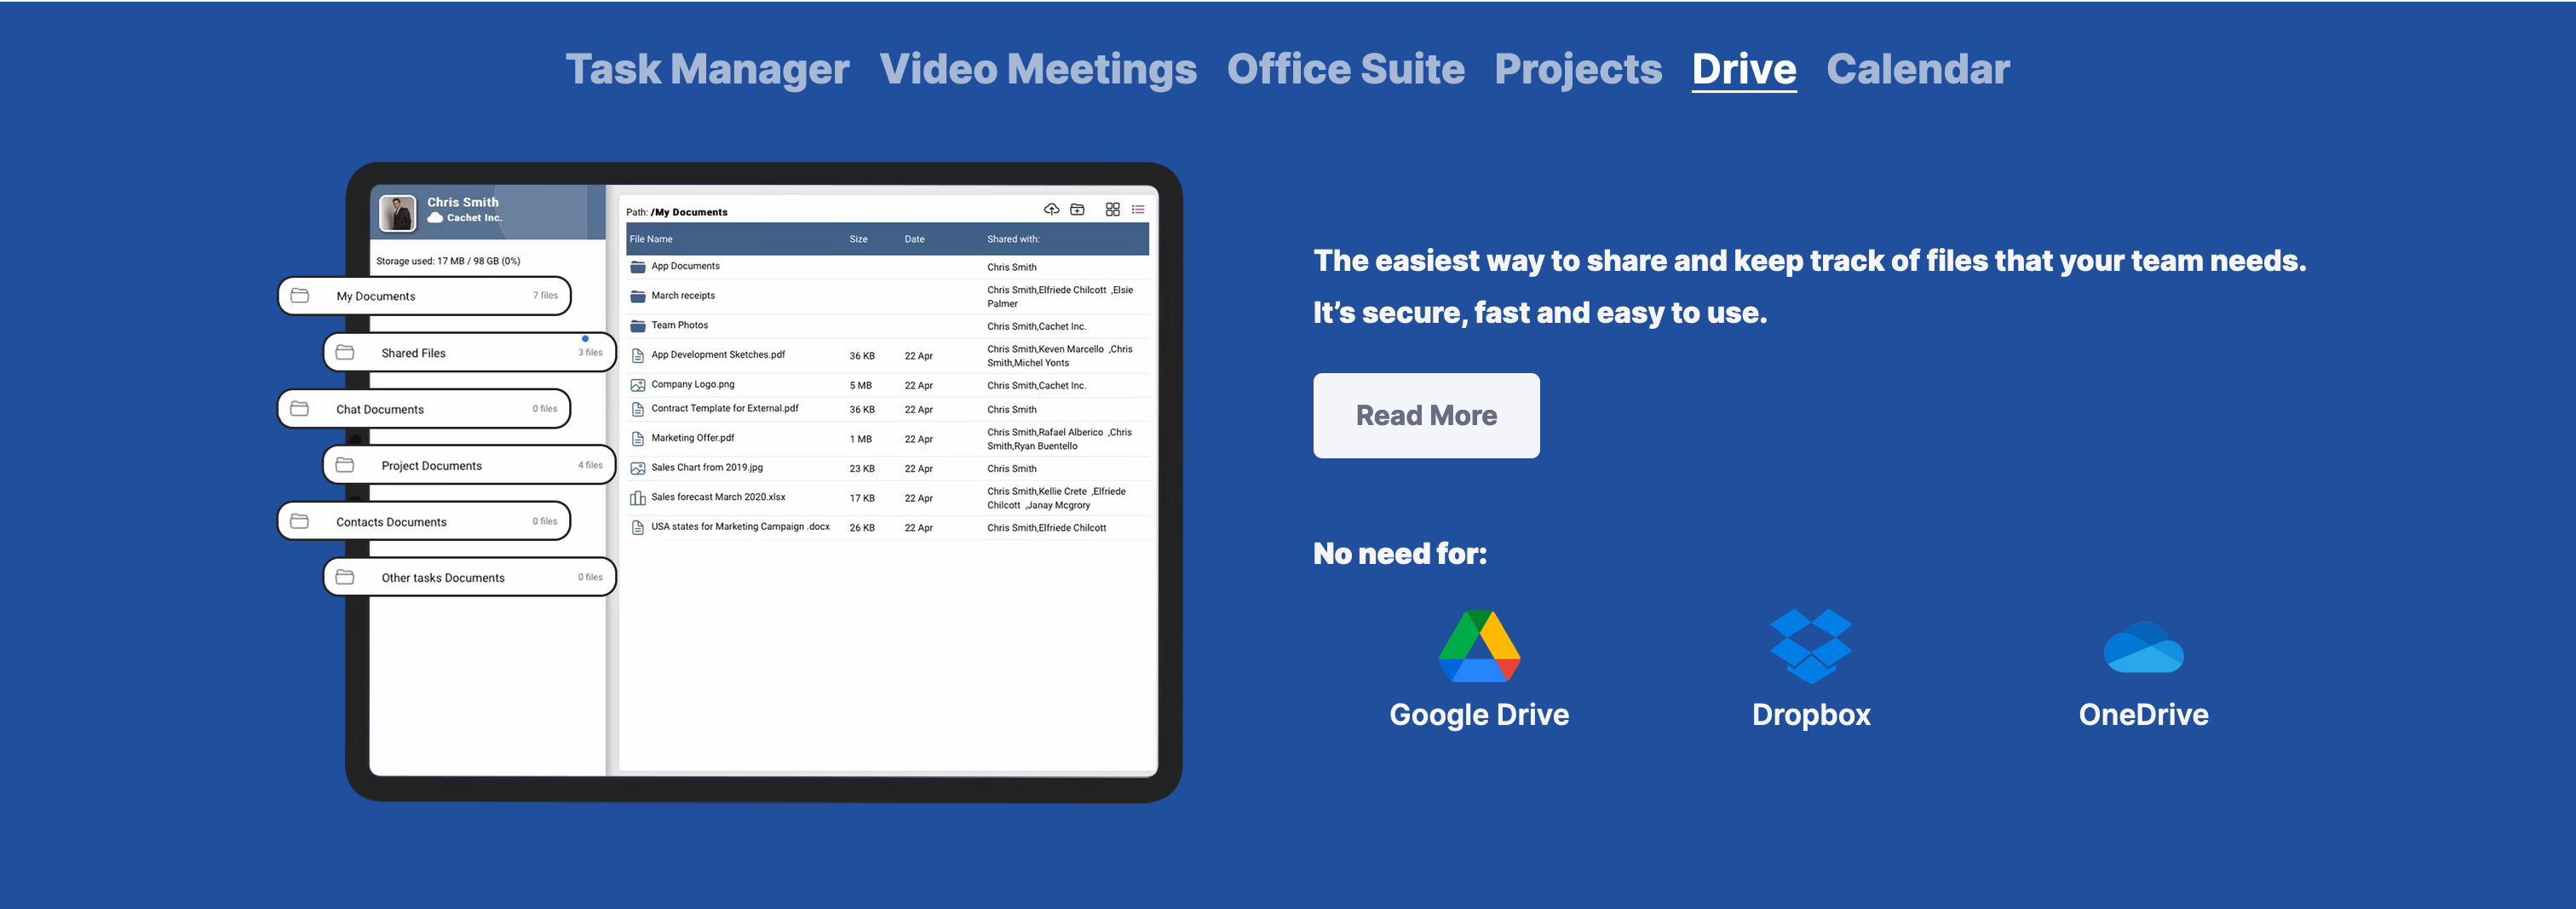Switch to the Projects tab

(x=1577, y=68)
